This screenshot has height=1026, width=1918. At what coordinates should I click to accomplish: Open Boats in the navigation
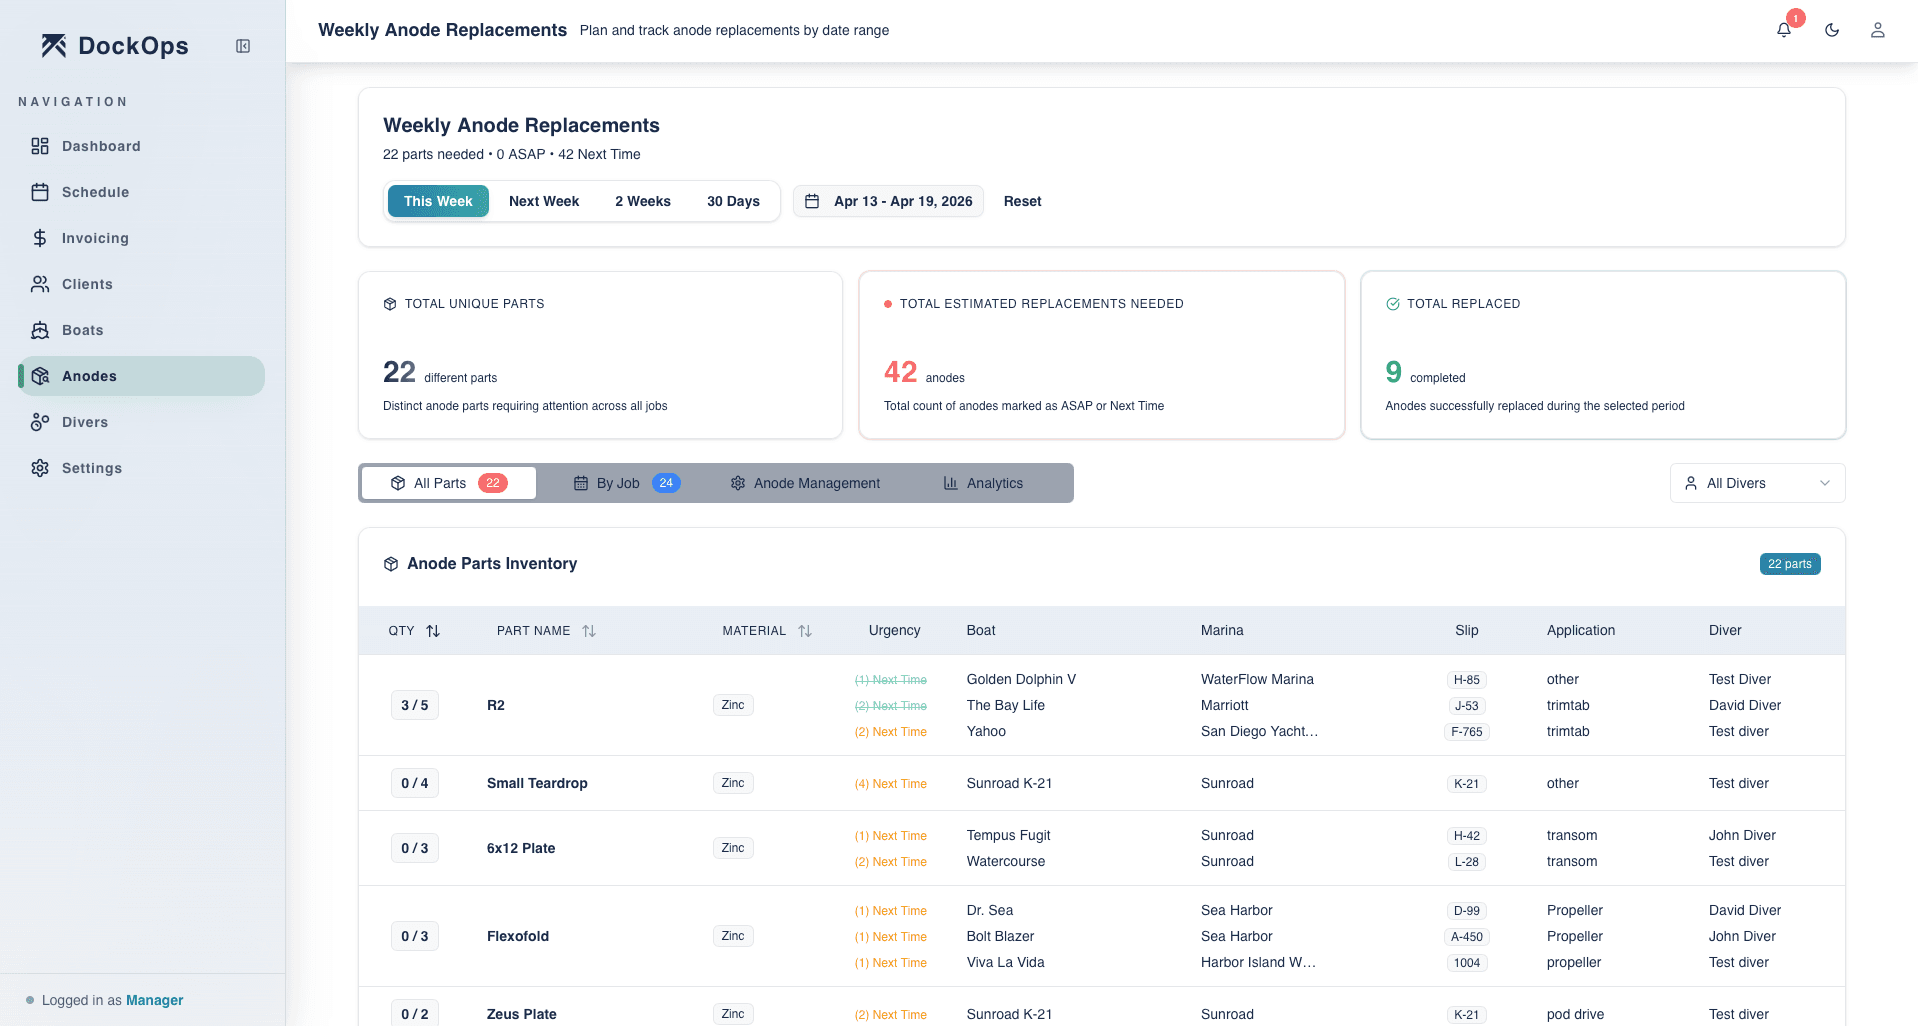(x=141, y=330)
